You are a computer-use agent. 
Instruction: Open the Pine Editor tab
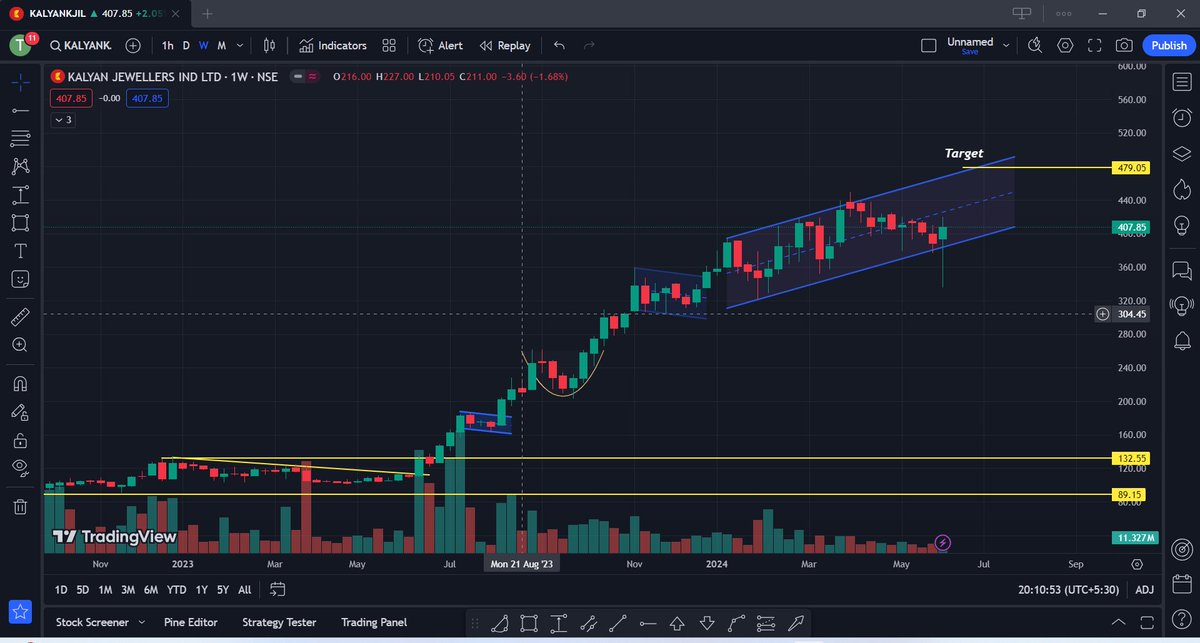click(x=190, y=622)
